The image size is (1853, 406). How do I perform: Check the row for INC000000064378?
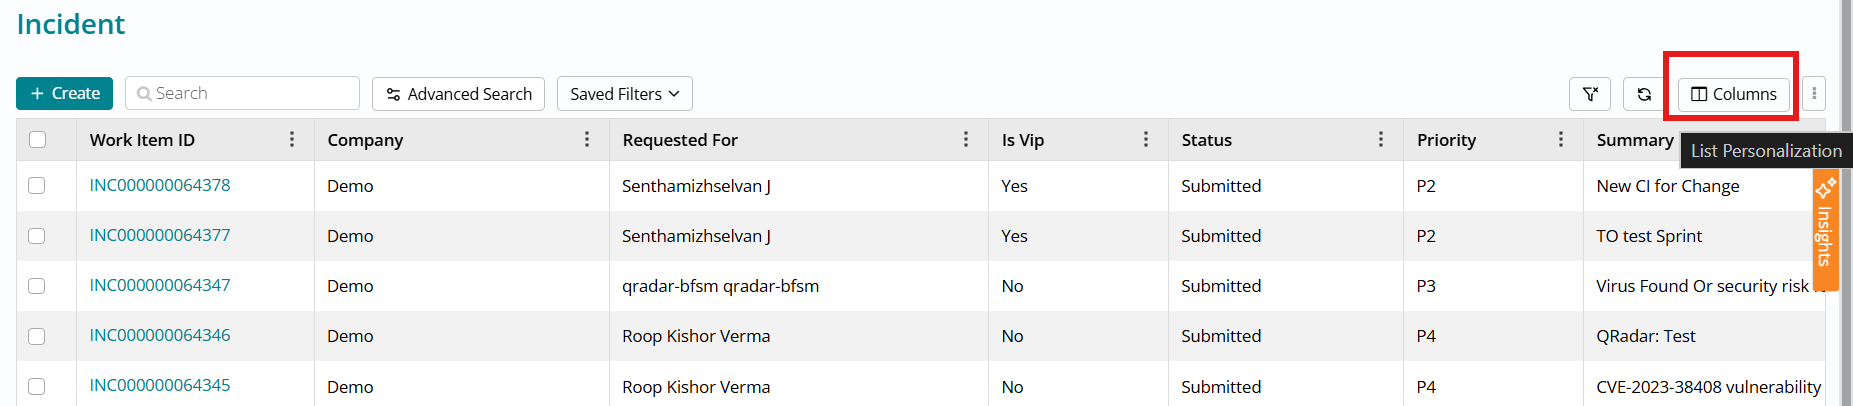pos(37,186)
